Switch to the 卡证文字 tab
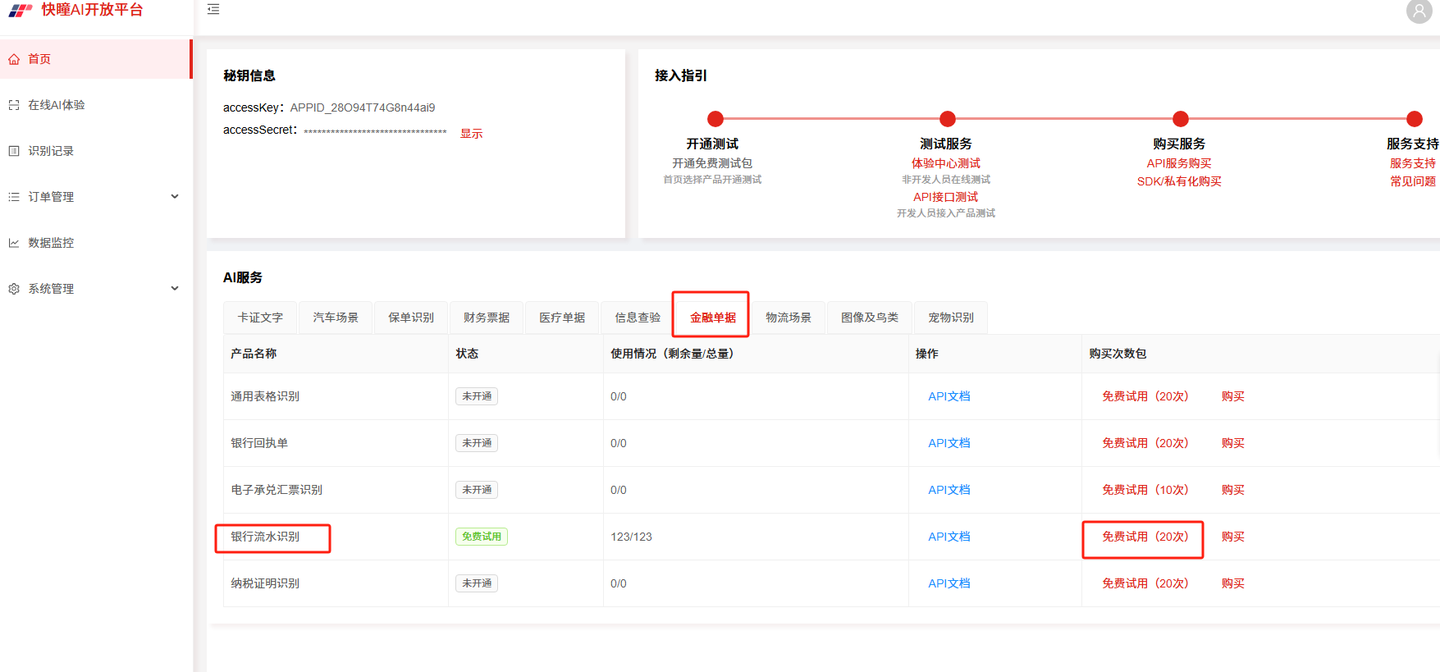Screen dimensions: 1440x672 260,317
